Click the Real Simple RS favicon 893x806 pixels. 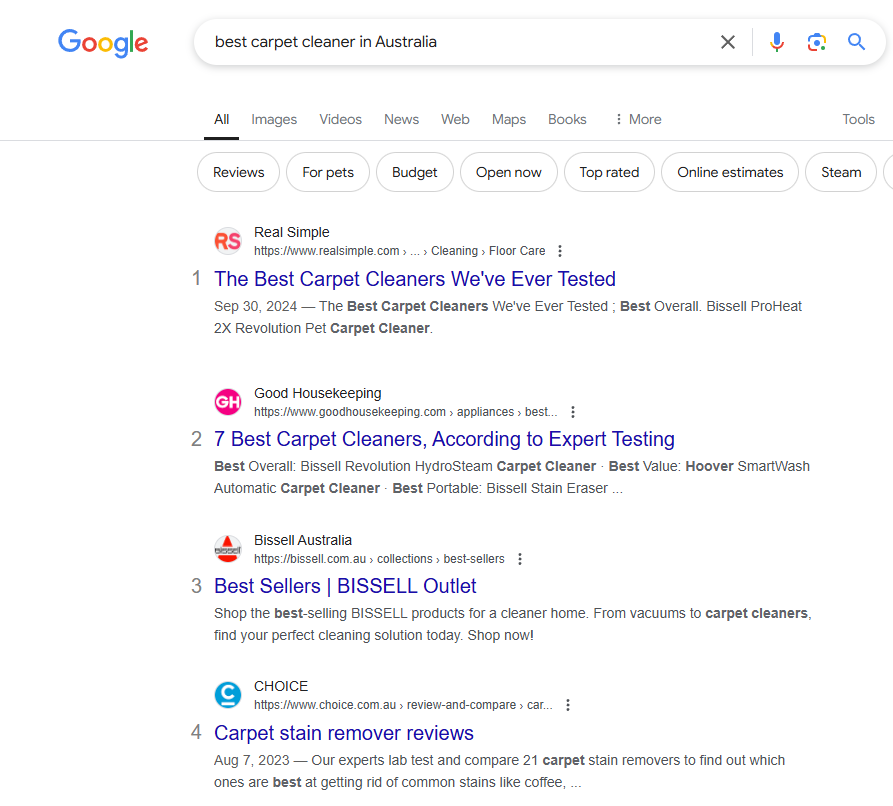(x=228, y=241)
